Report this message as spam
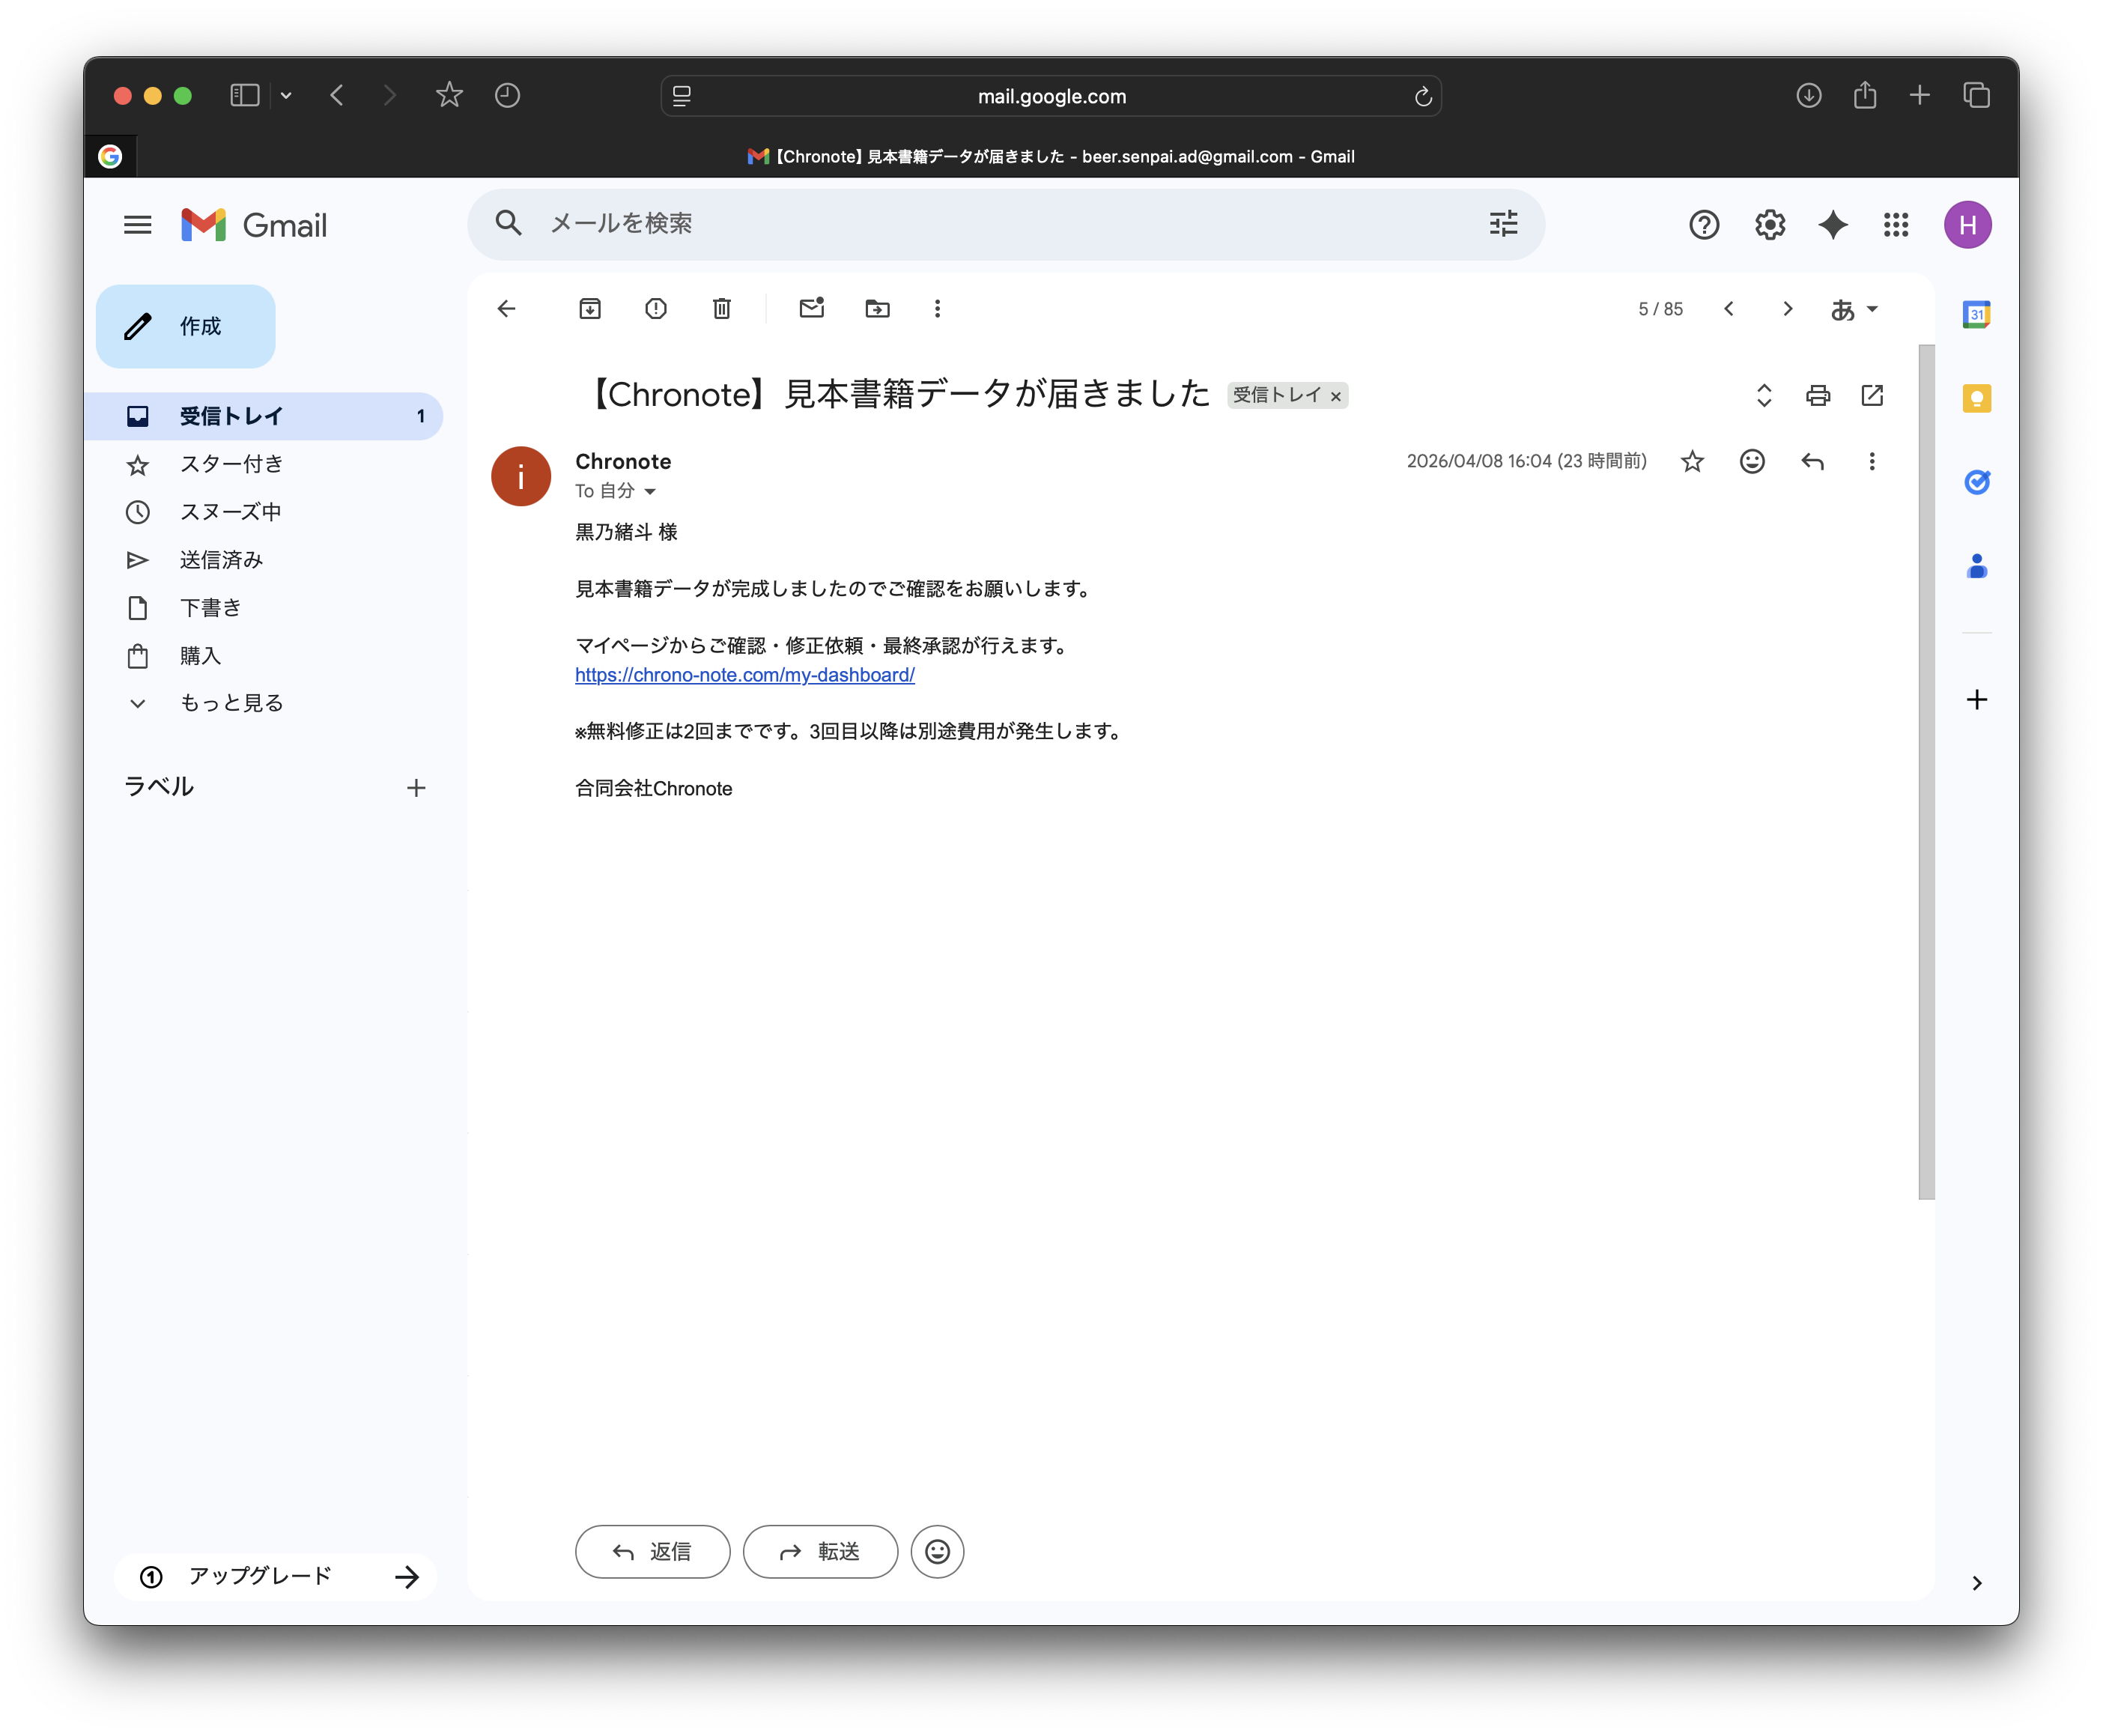The height and width of the screenshot is (1736, 2103). [x=656, y=309]
